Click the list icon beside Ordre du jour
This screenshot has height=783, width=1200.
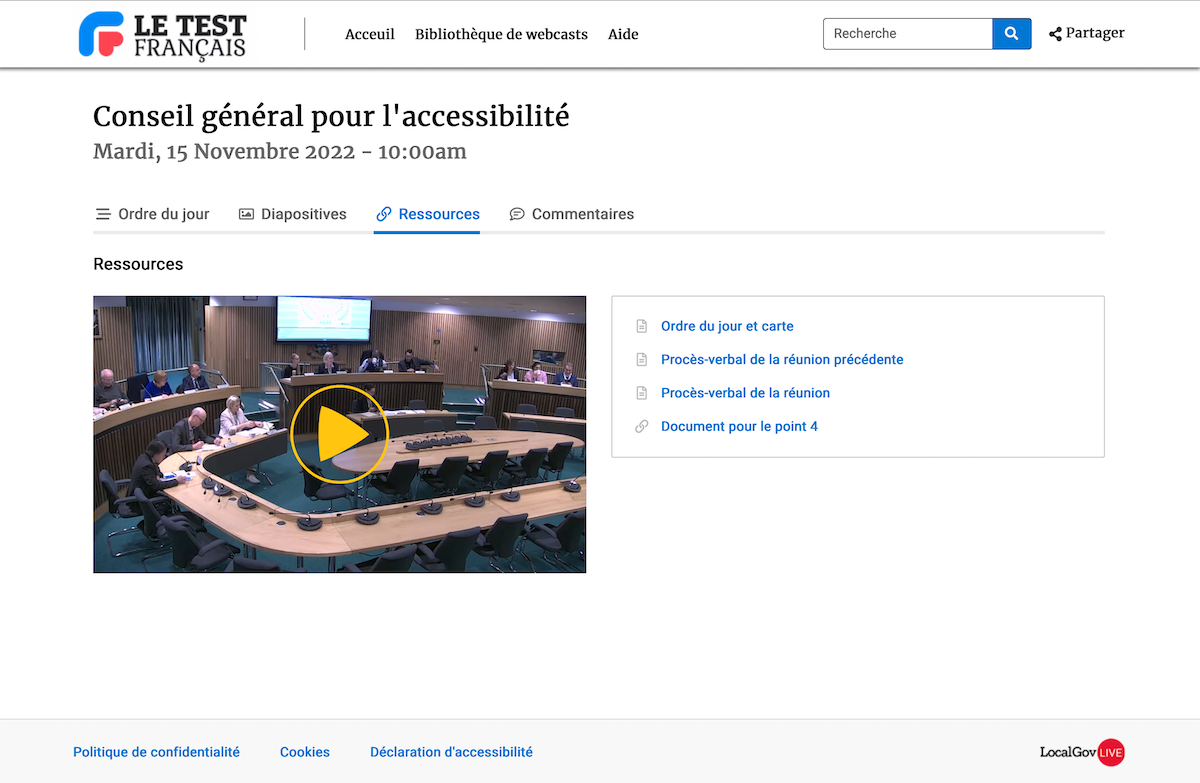click(103, 214)
